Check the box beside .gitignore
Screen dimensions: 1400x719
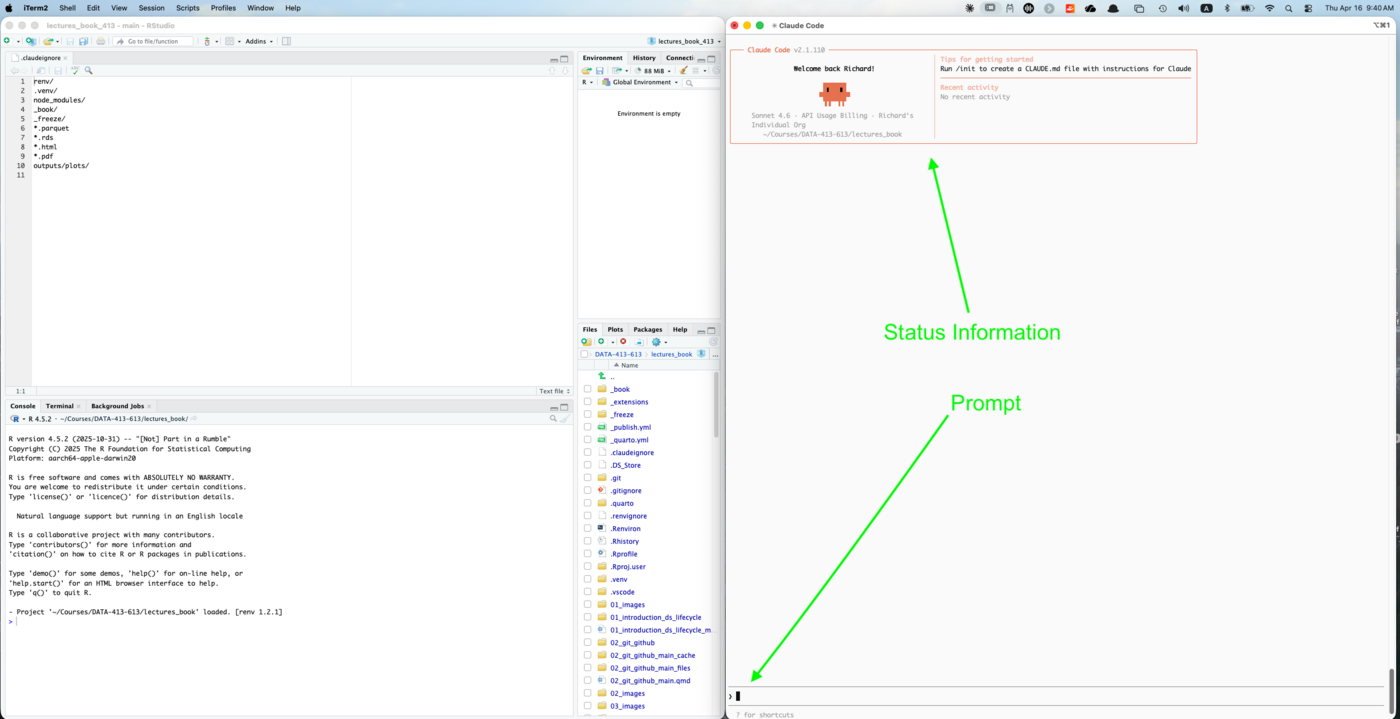tap(588, 490)
